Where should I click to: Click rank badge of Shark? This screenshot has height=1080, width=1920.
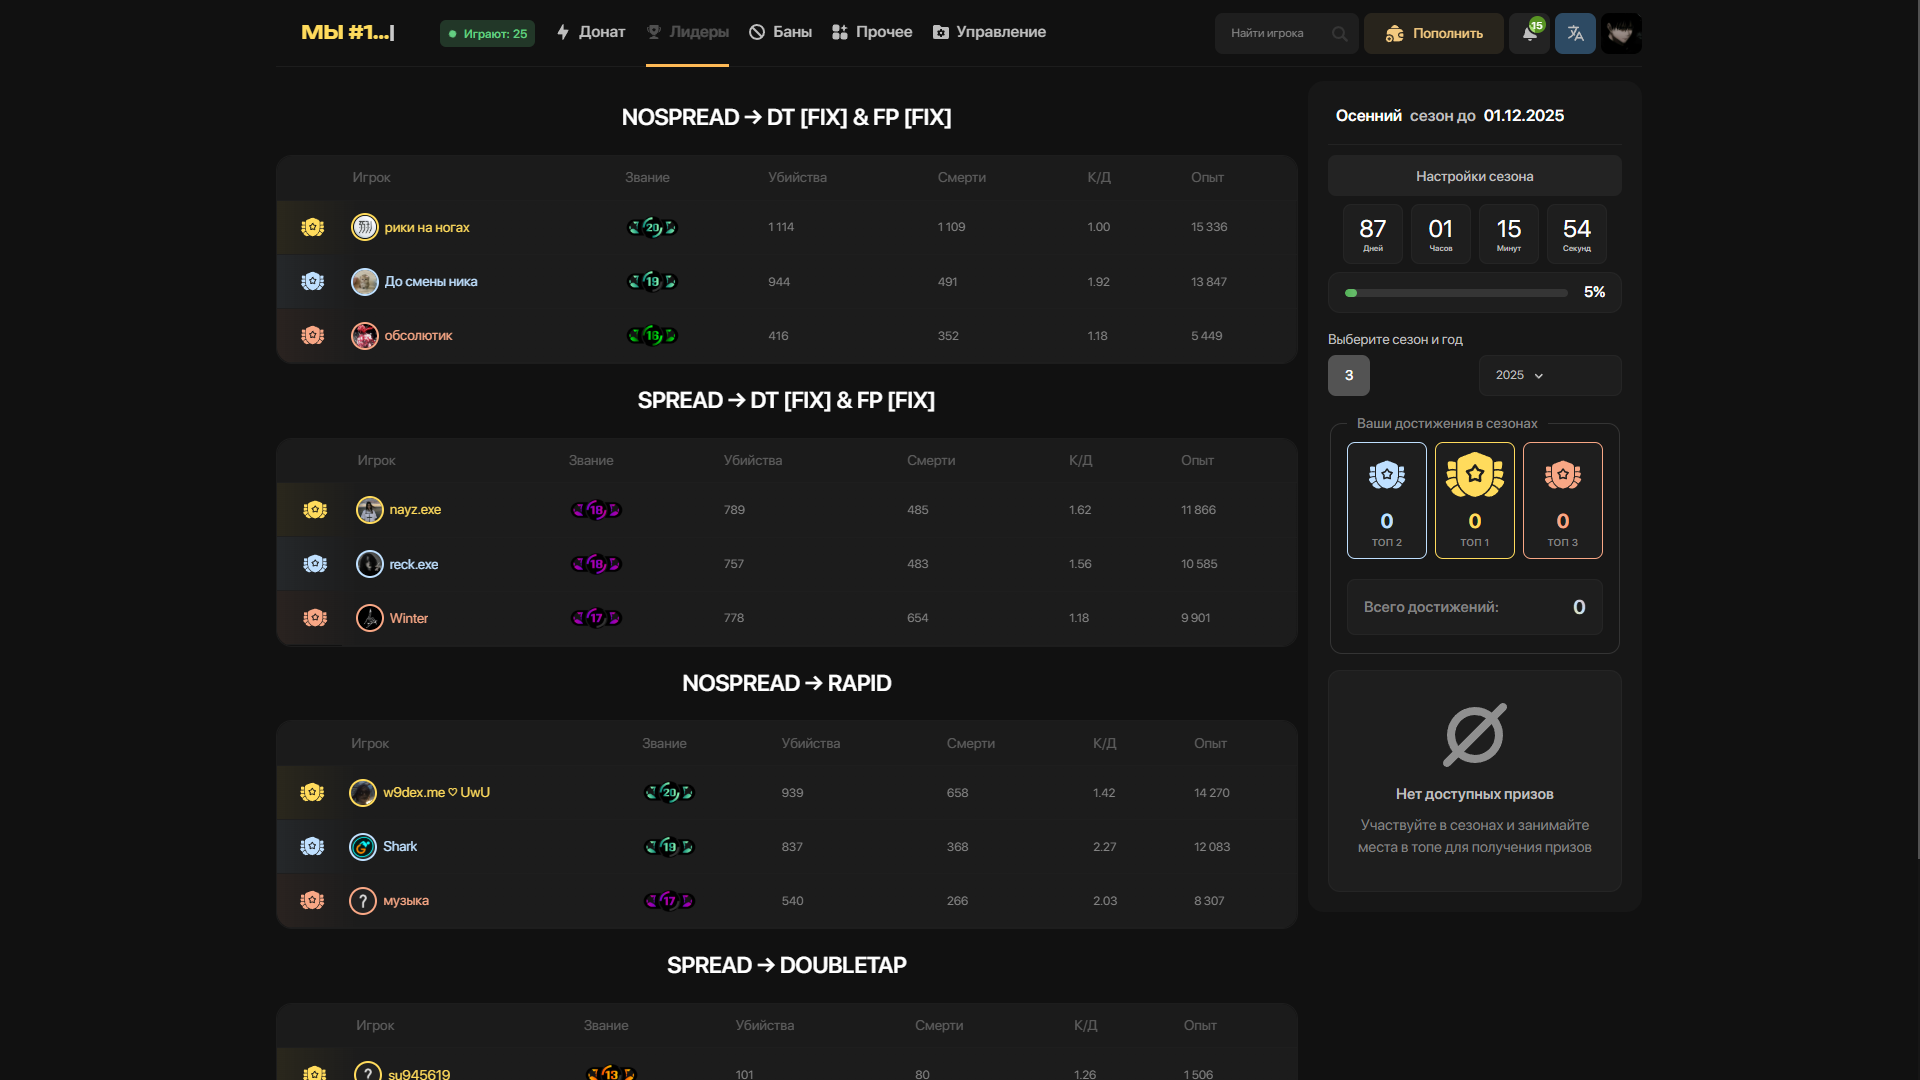670,846
